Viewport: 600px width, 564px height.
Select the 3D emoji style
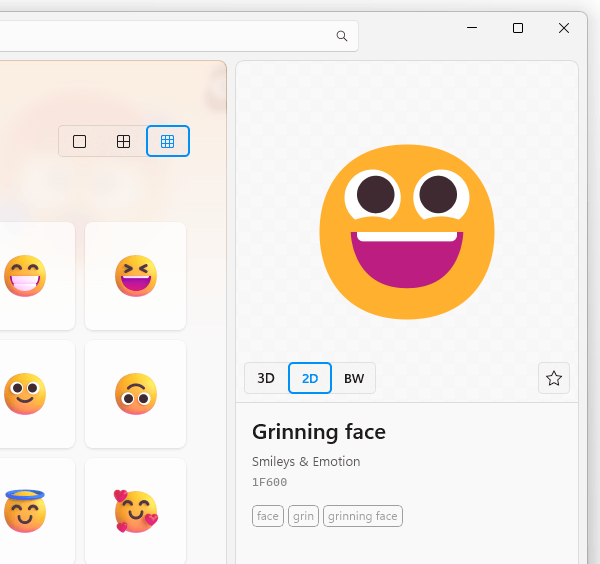266,378
